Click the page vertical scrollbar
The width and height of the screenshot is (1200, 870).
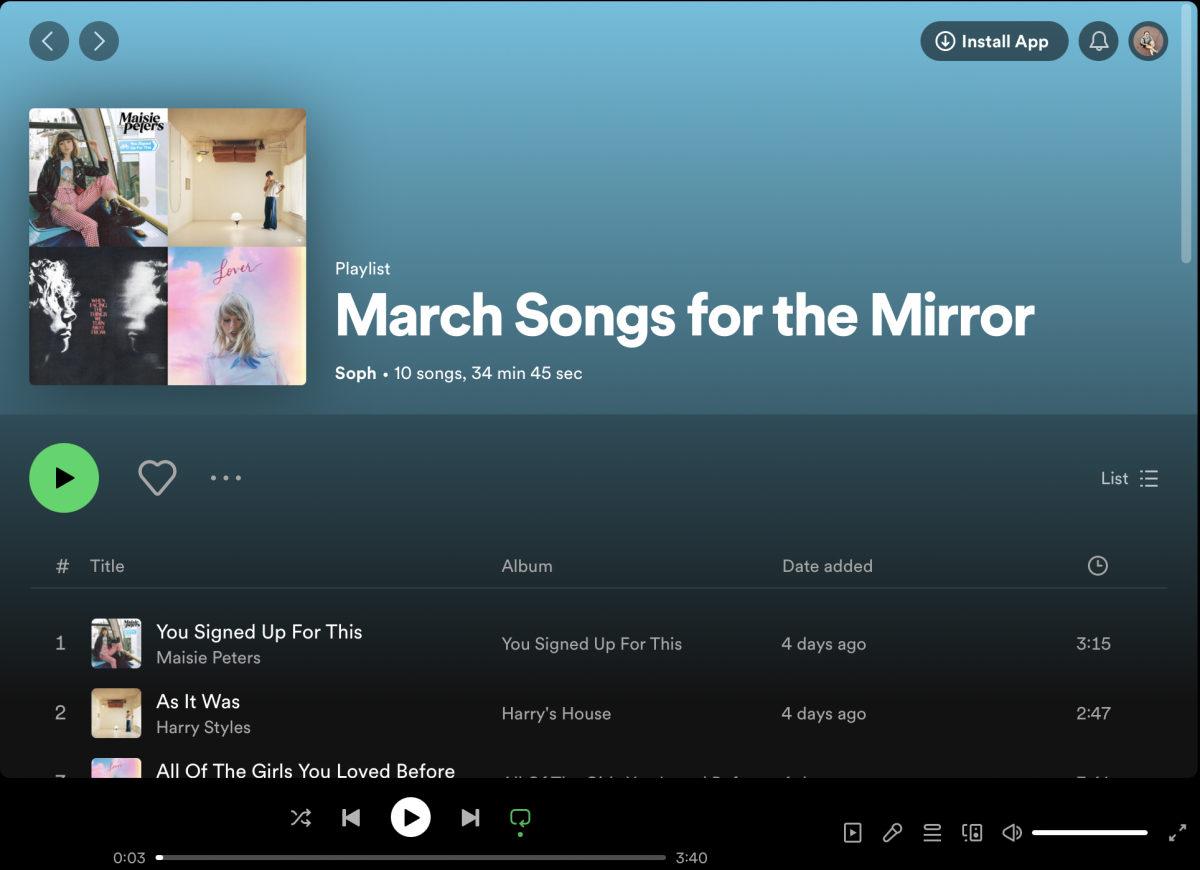(1187, 135)
